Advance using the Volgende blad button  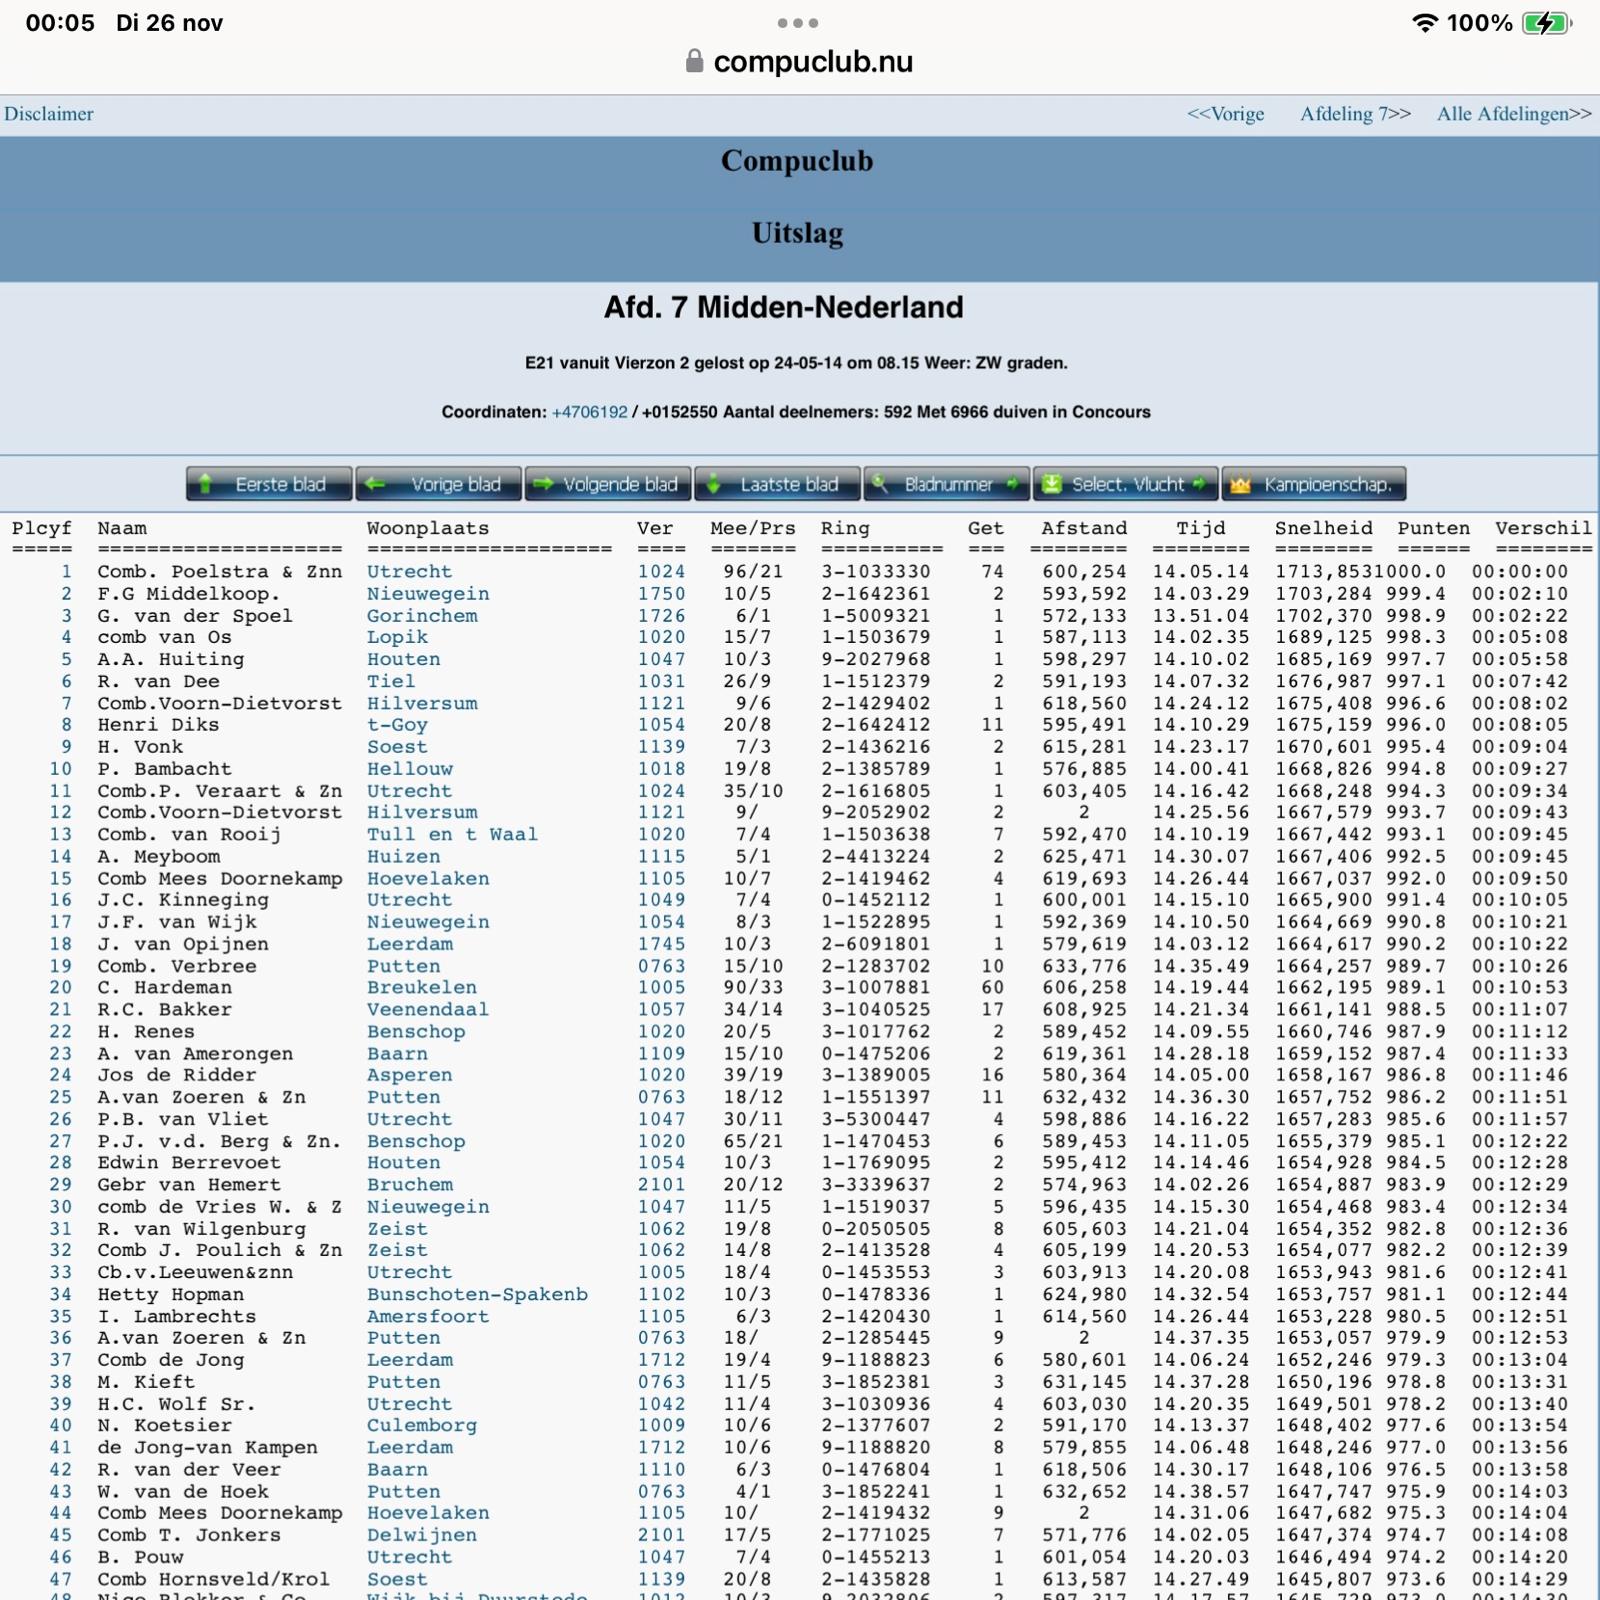pos(608,484)
